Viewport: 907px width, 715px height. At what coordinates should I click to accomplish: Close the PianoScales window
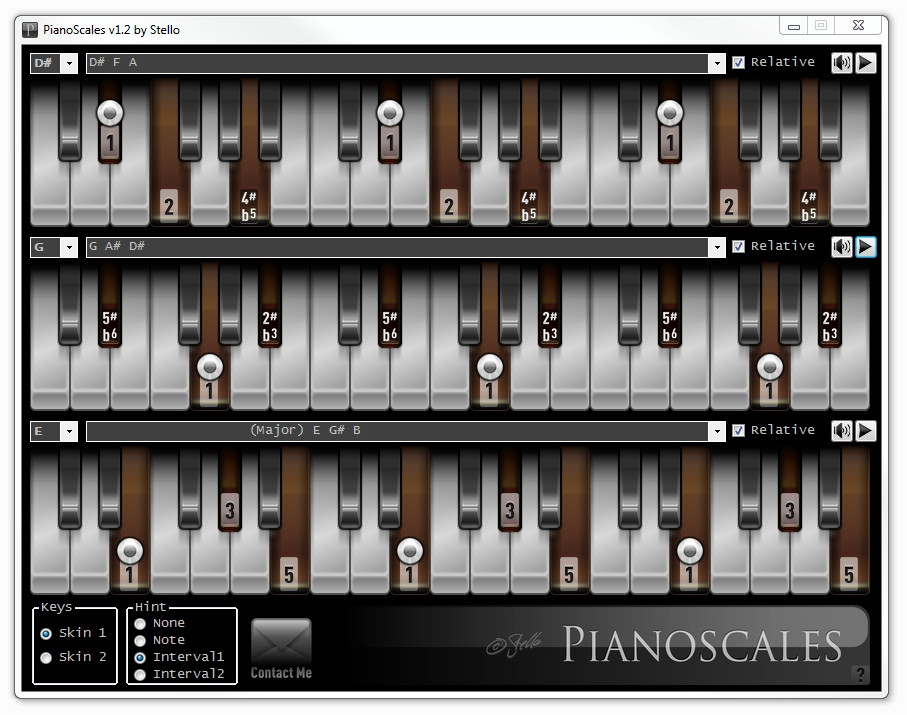click(859, 25)
